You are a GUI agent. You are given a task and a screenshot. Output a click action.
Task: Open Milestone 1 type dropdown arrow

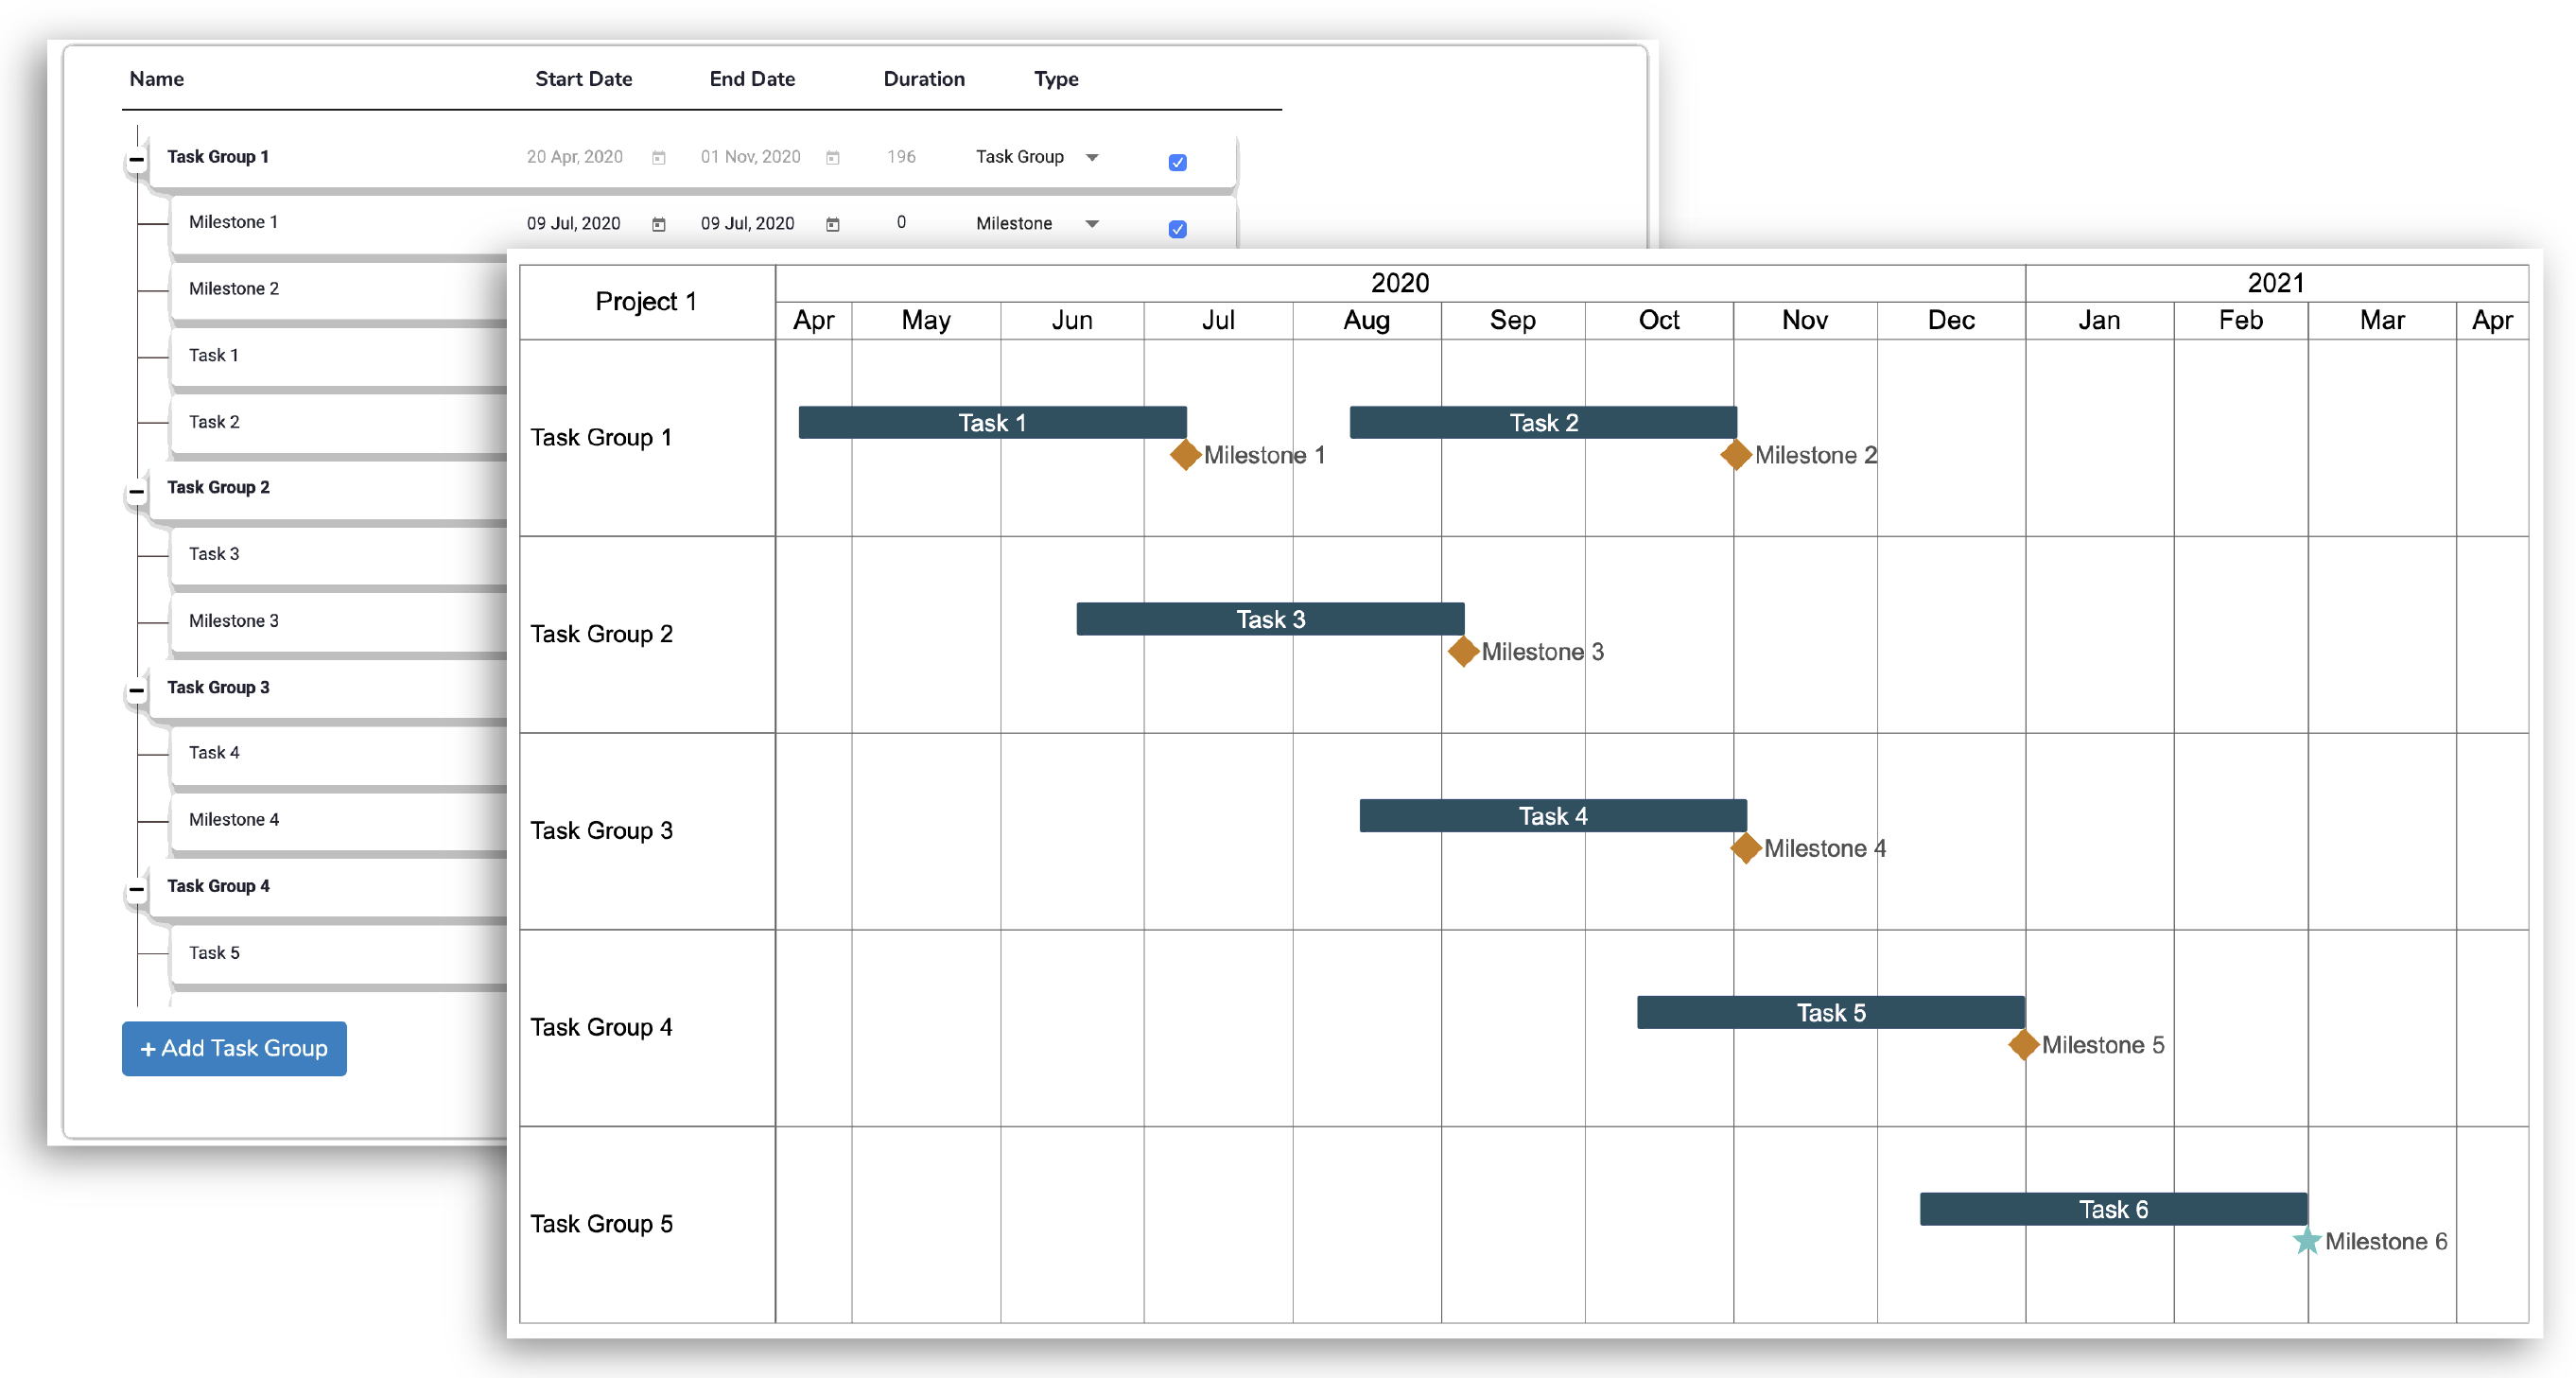tap(1092, 224)
